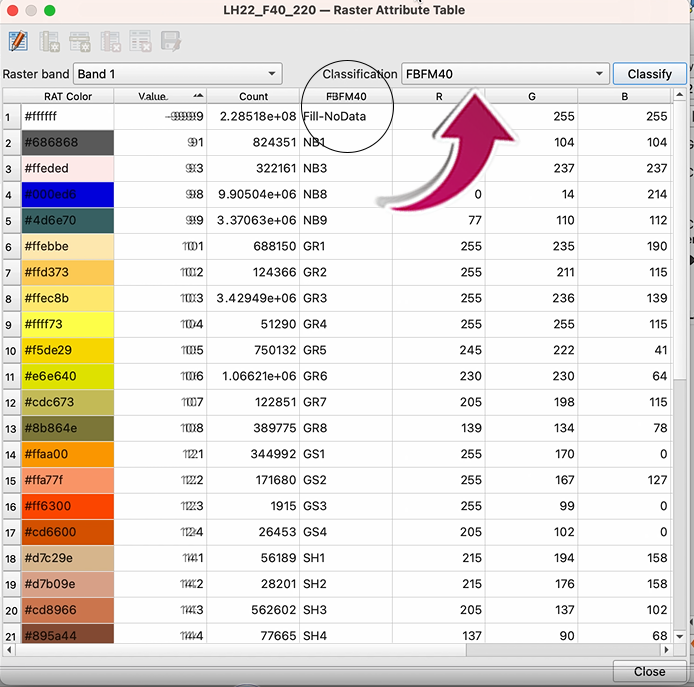Screen dimensions: 694x687
Task: Select row 10 header in the table
Action: tap(10, 350)
